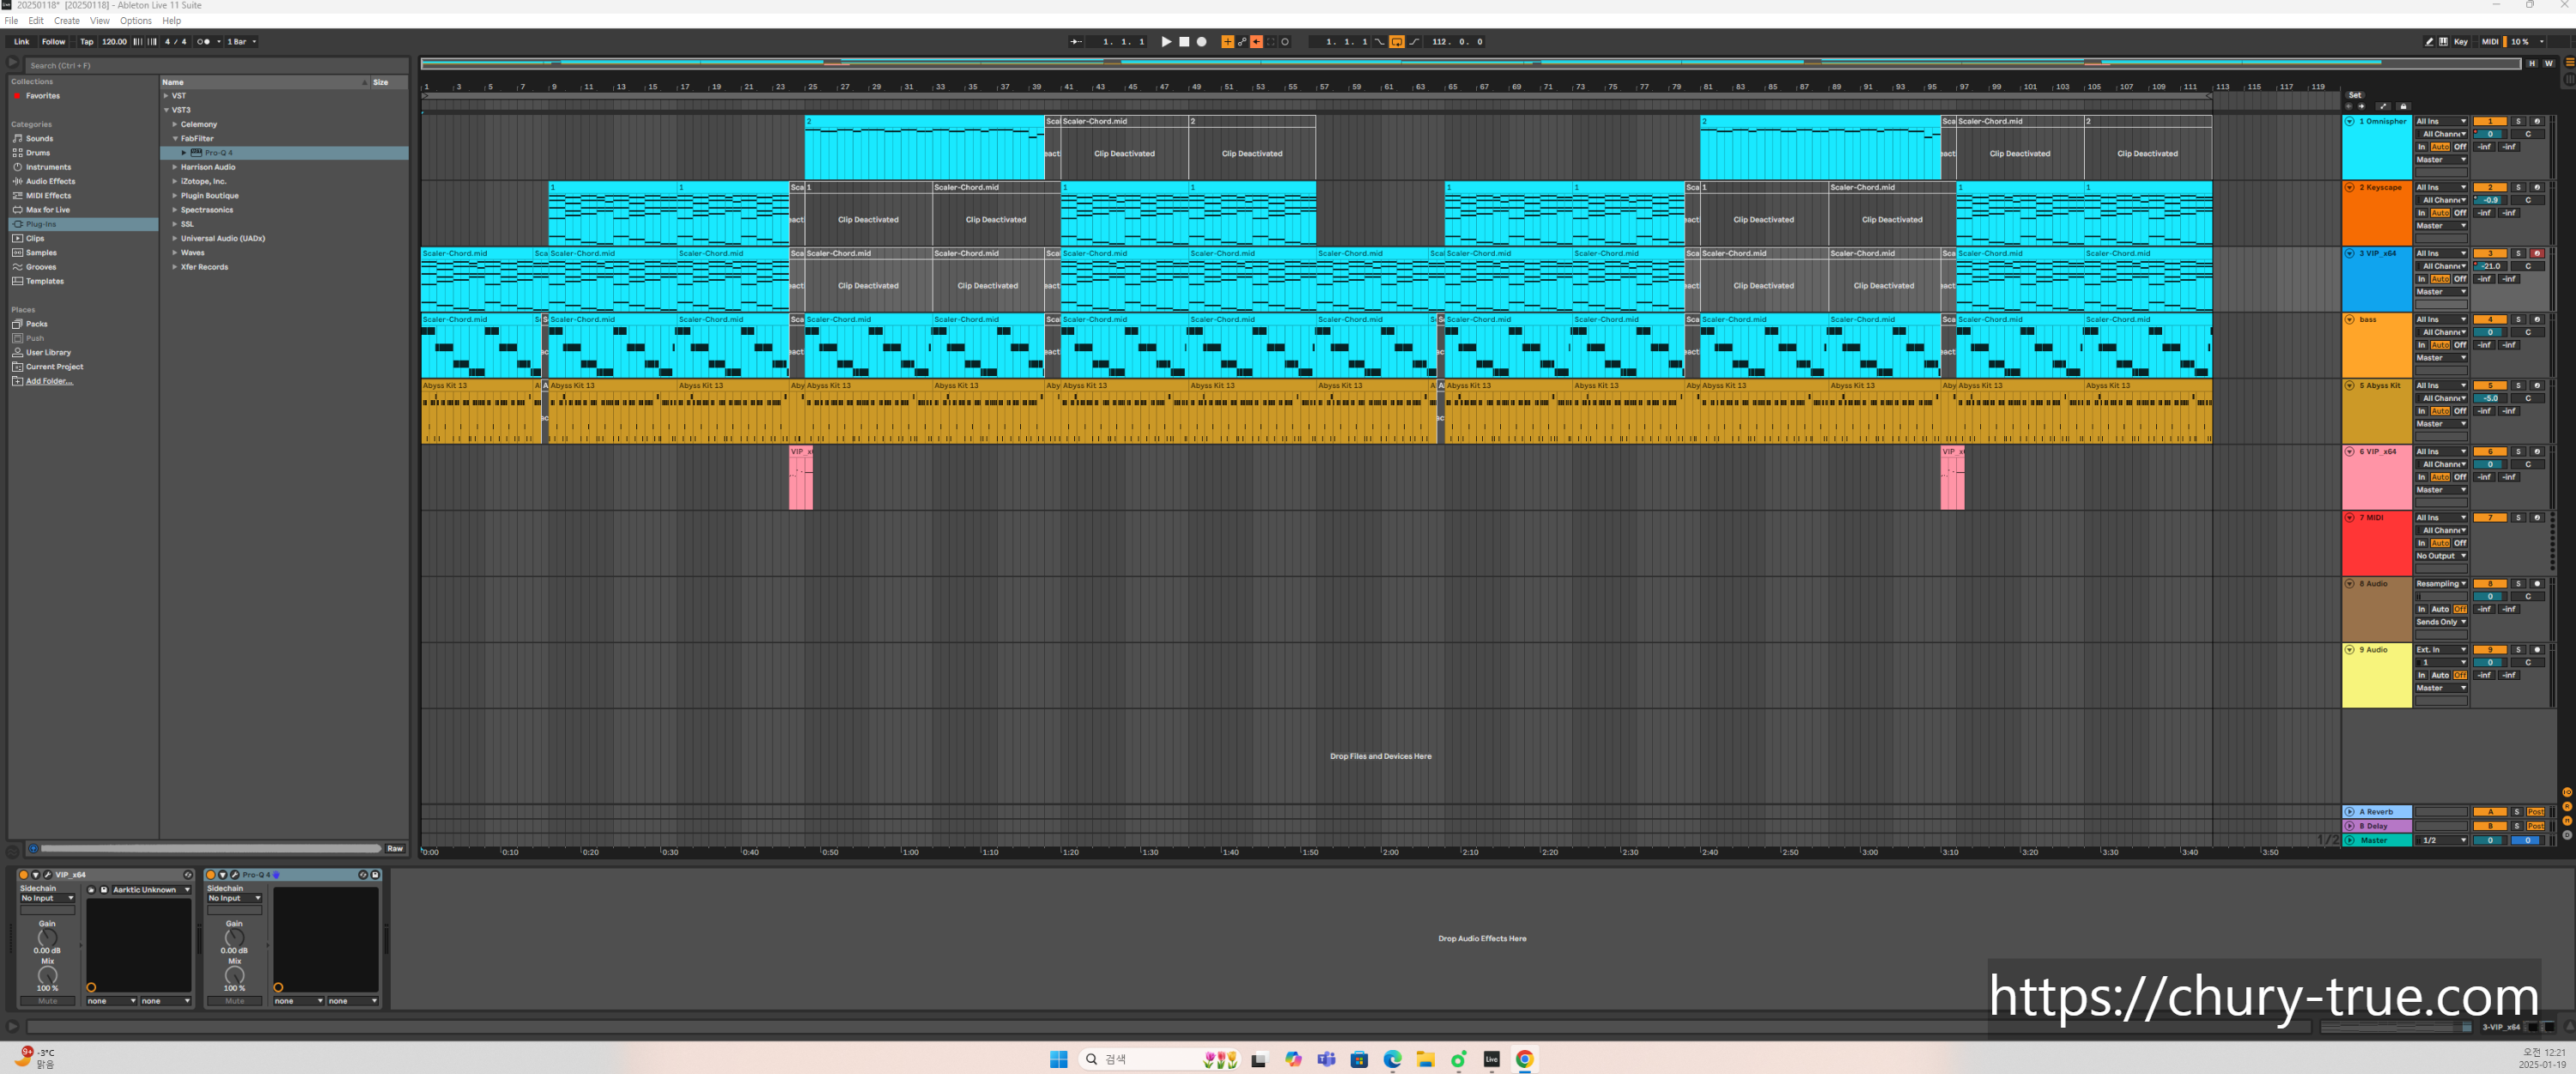2576x1074 pixels.
Task: Click the Tap tempo button
Action: [x=87, y=42]
